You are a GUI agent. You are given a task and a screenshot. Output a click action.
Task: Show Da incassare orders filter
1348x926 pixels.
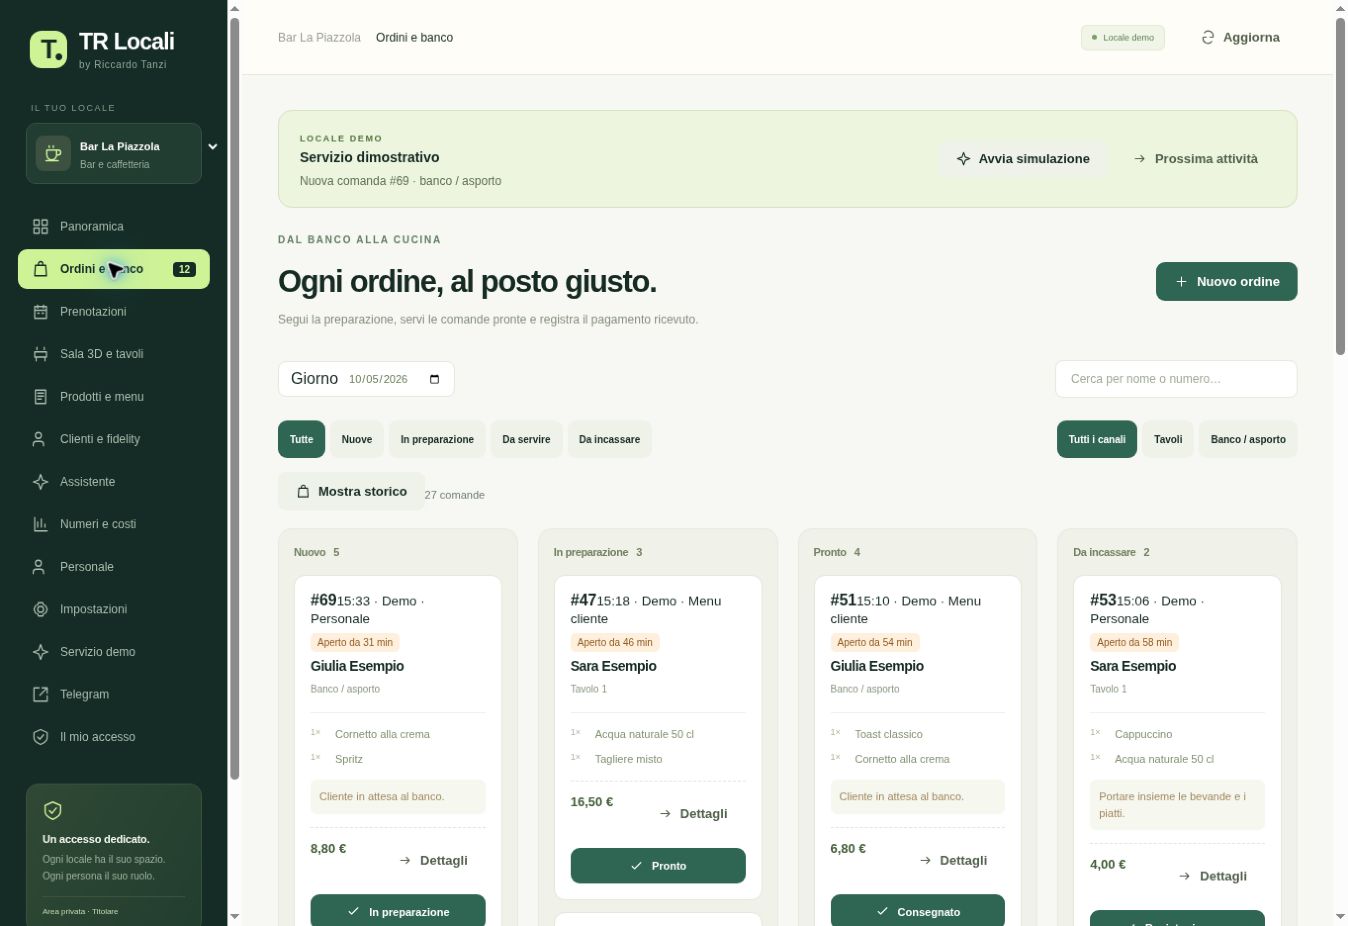[x=609, y=439]
